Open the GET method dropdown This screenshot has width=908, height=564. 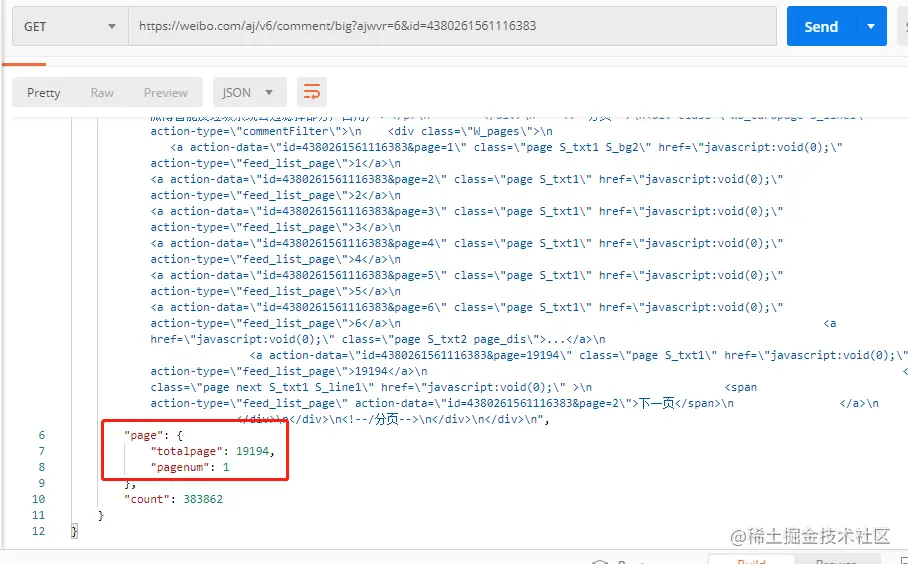click(x=70, y=26)
